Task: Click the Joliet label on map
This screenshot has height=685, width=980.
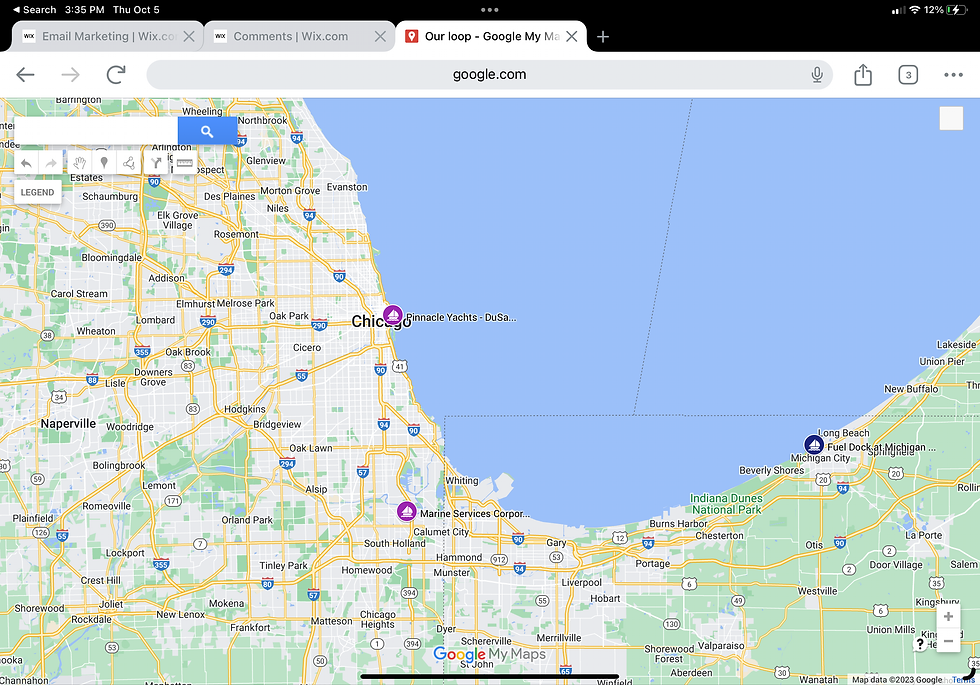Action: [111, 604]
